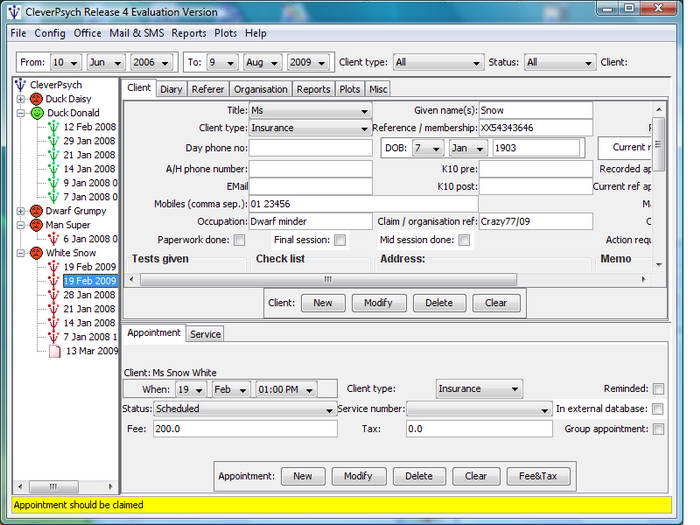This screenshot has width=700, height=525.
Task: Open the Config menu
Action: (x=50, y=33)
